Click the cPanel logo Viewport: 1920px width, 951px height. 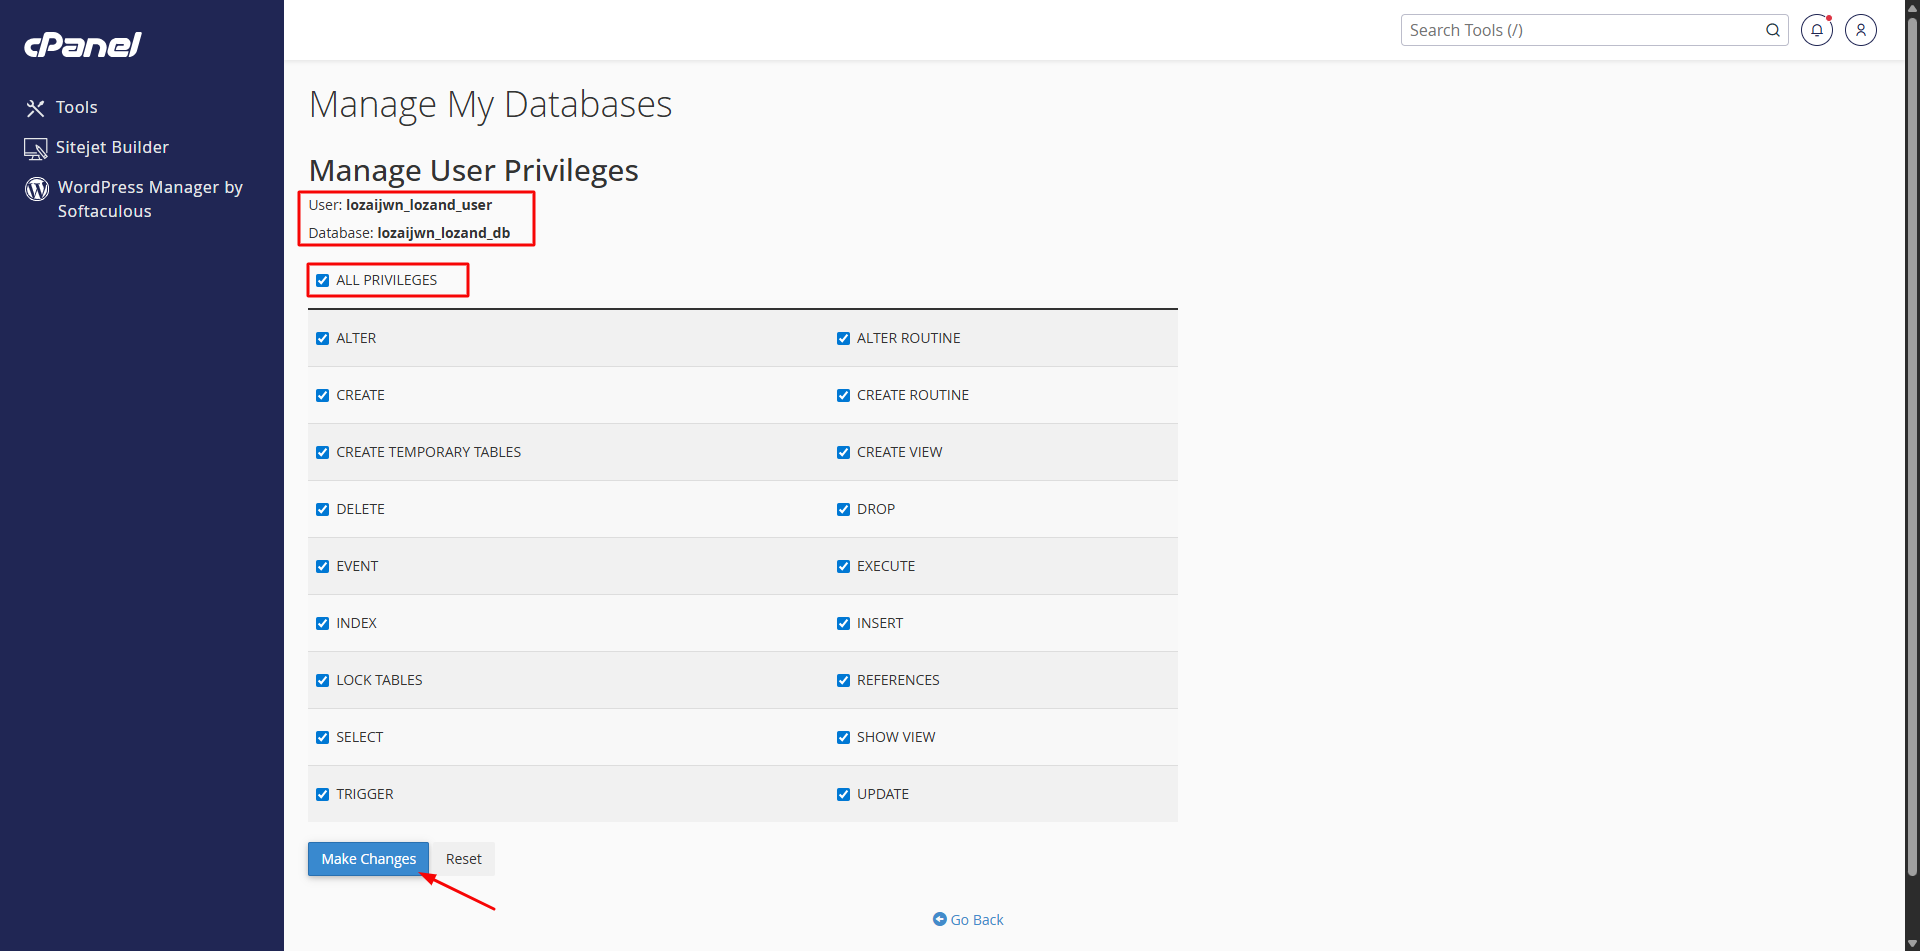tap(82, 44)
